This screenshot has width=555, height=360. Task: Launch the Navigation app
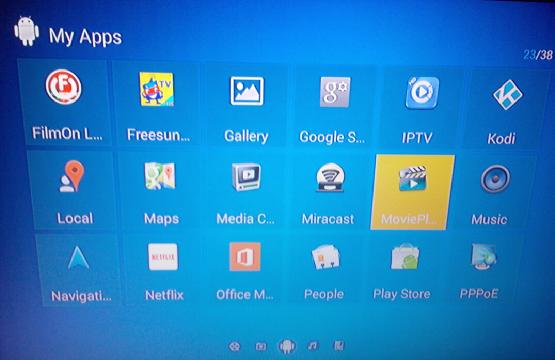point(79,270)
